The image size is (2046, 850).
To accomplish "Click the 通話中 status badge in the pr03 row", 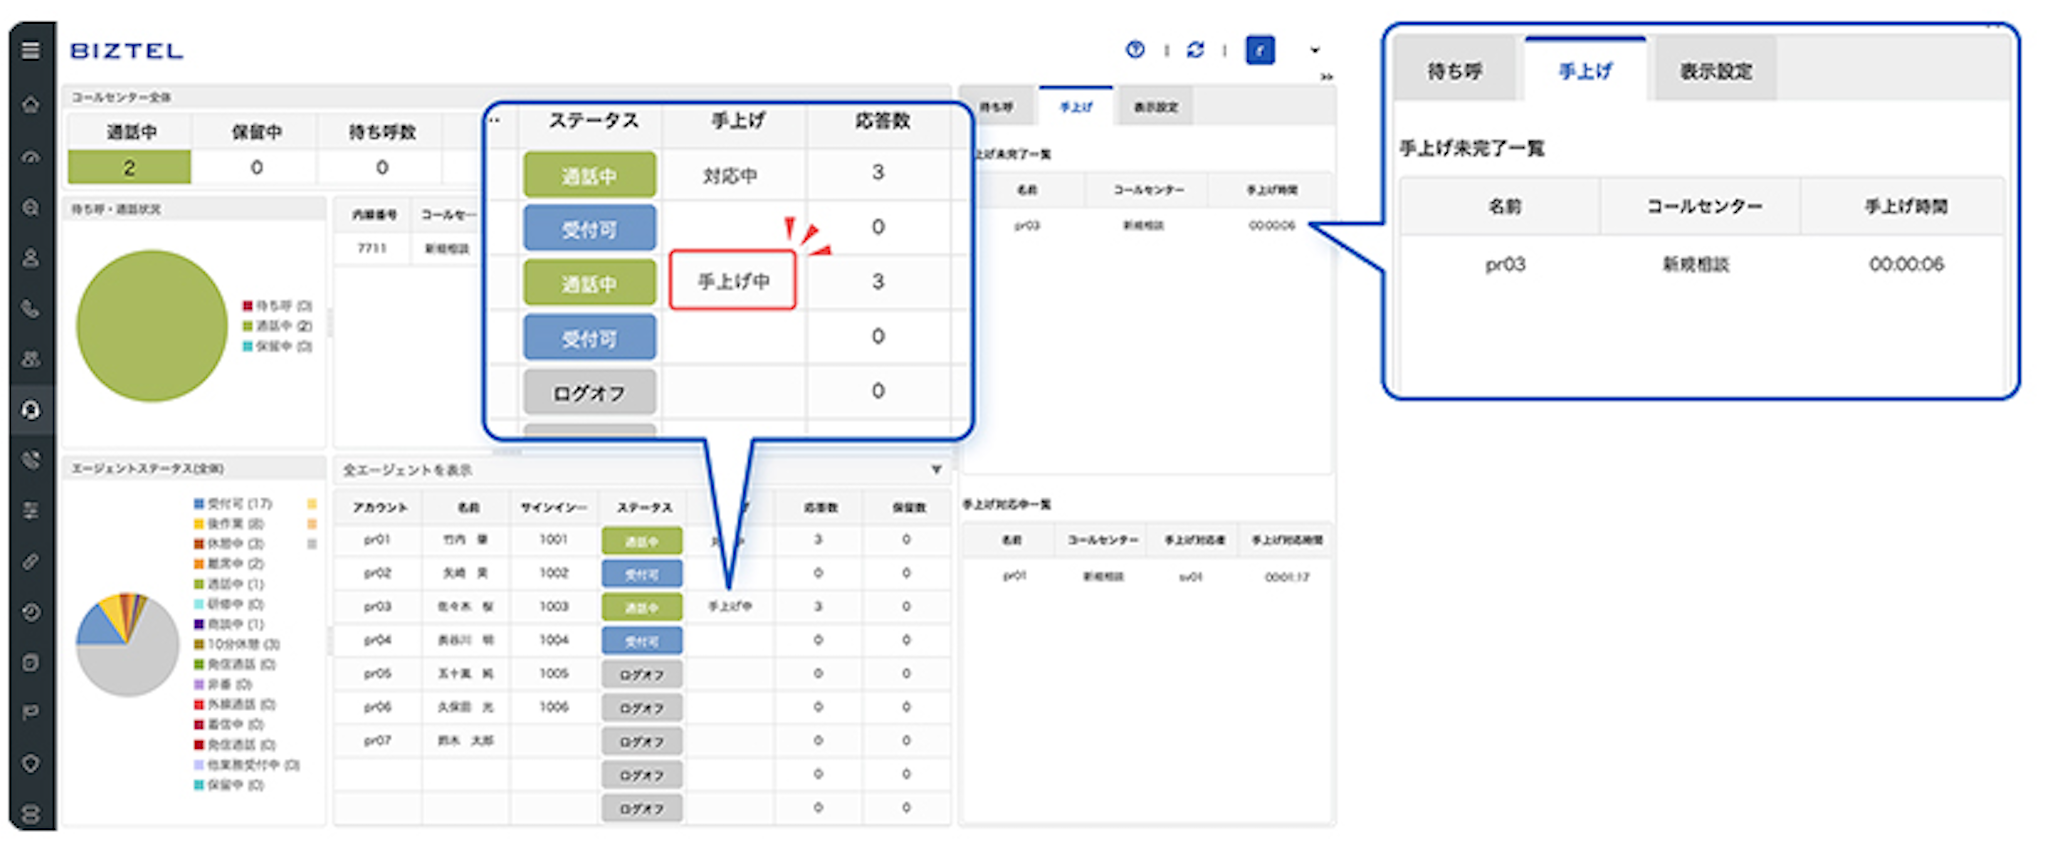I will pos(642,607).
